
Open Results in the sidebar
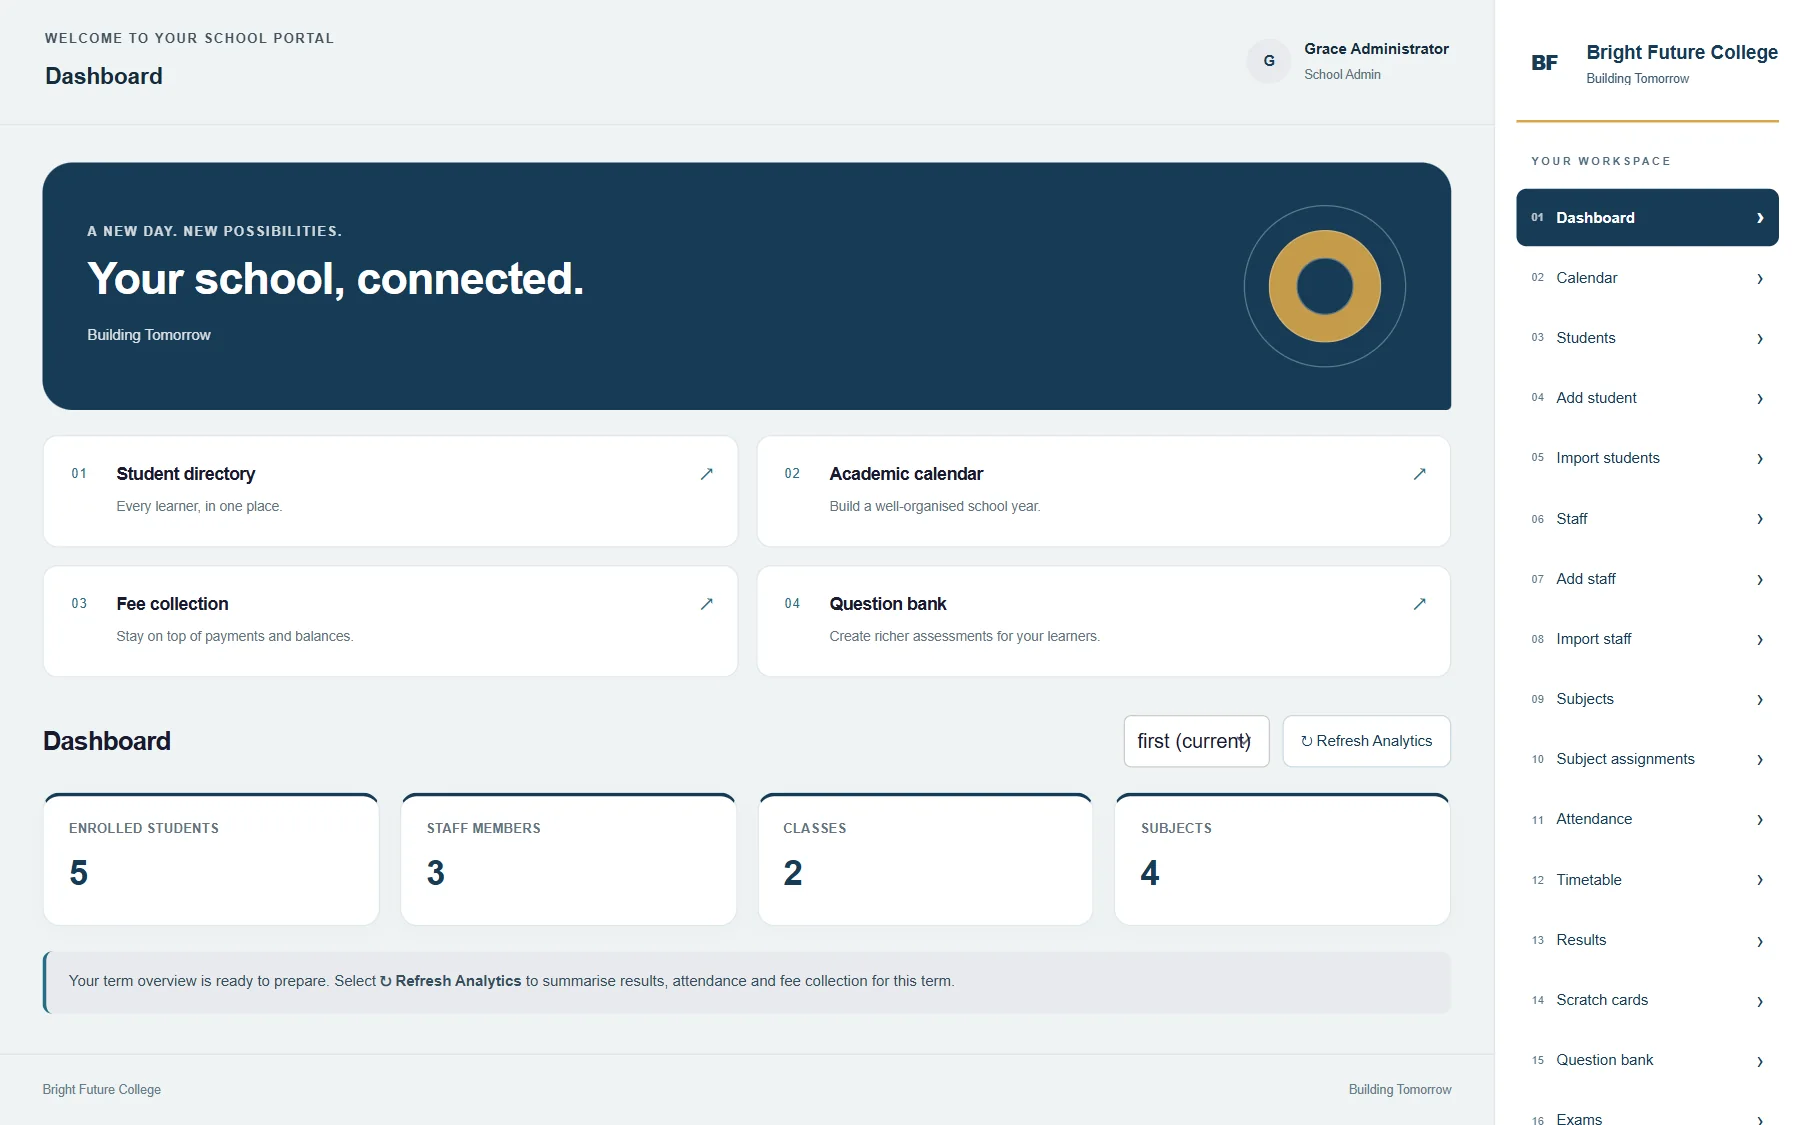1647,940
